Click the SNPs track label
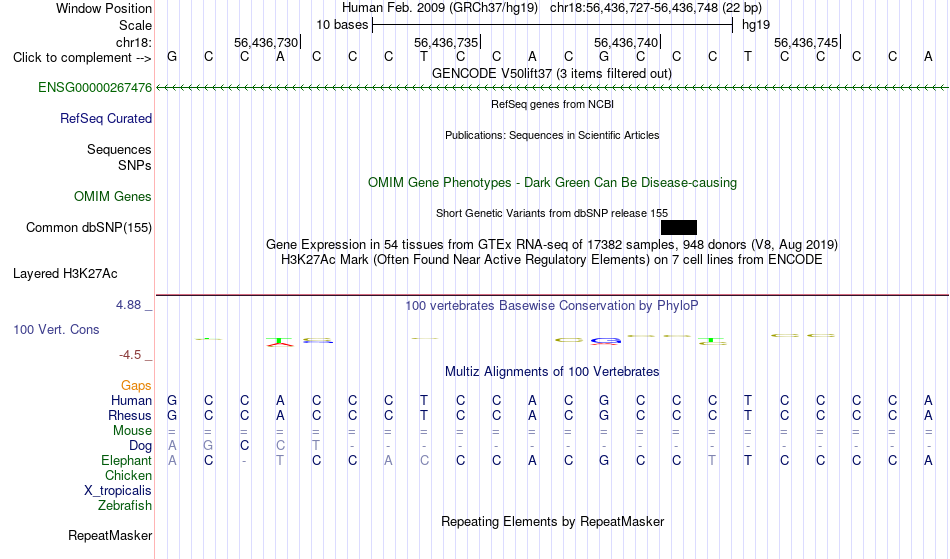 point(135,166)
